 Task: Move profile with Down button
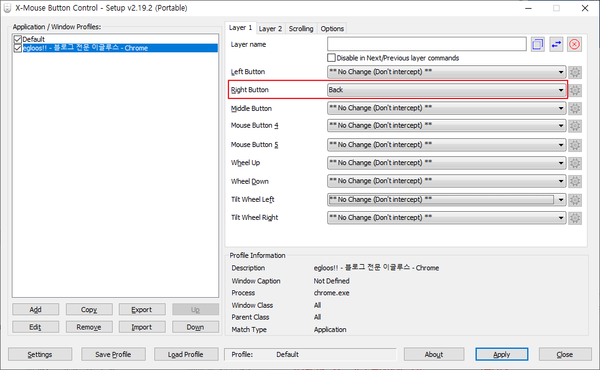[195, 327]
